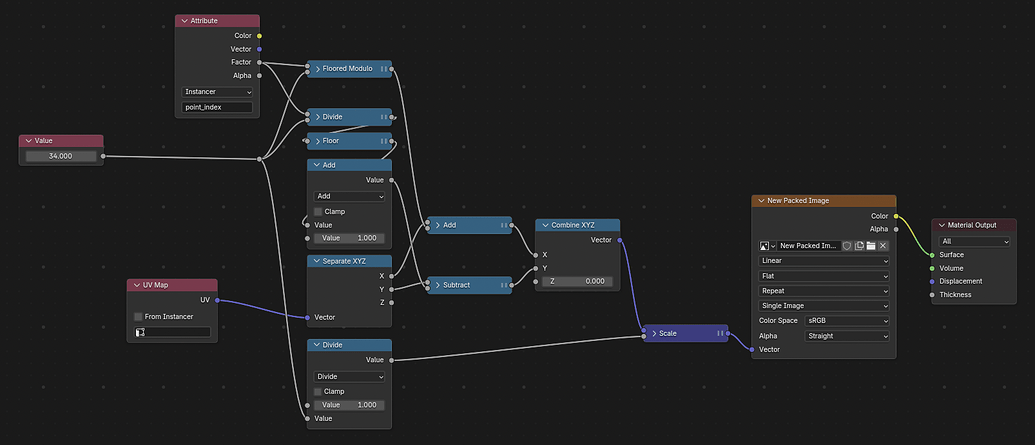Open the Linear interpolation dropdown
Image resolution: width=1035 pixels, height=445 pixels.
(824, 261)
